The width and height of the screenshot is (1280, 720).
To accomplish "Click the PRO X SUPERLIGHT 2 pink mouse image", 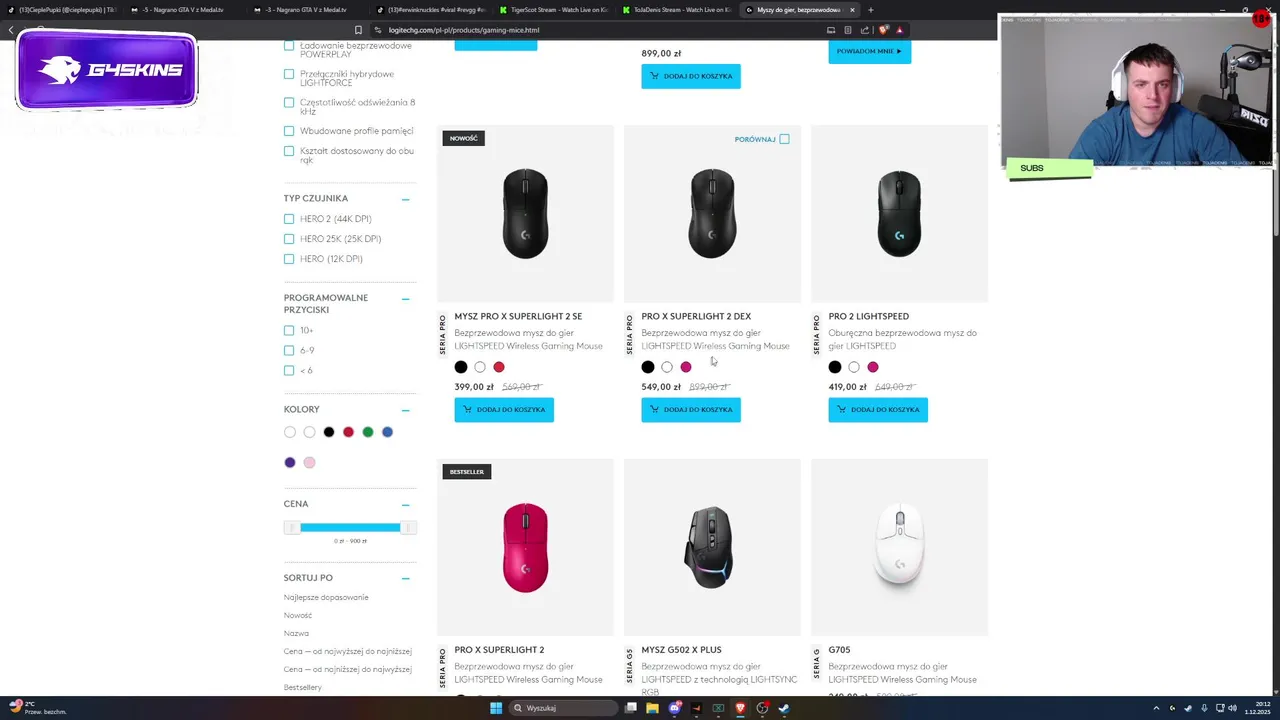I will point(525,547).
